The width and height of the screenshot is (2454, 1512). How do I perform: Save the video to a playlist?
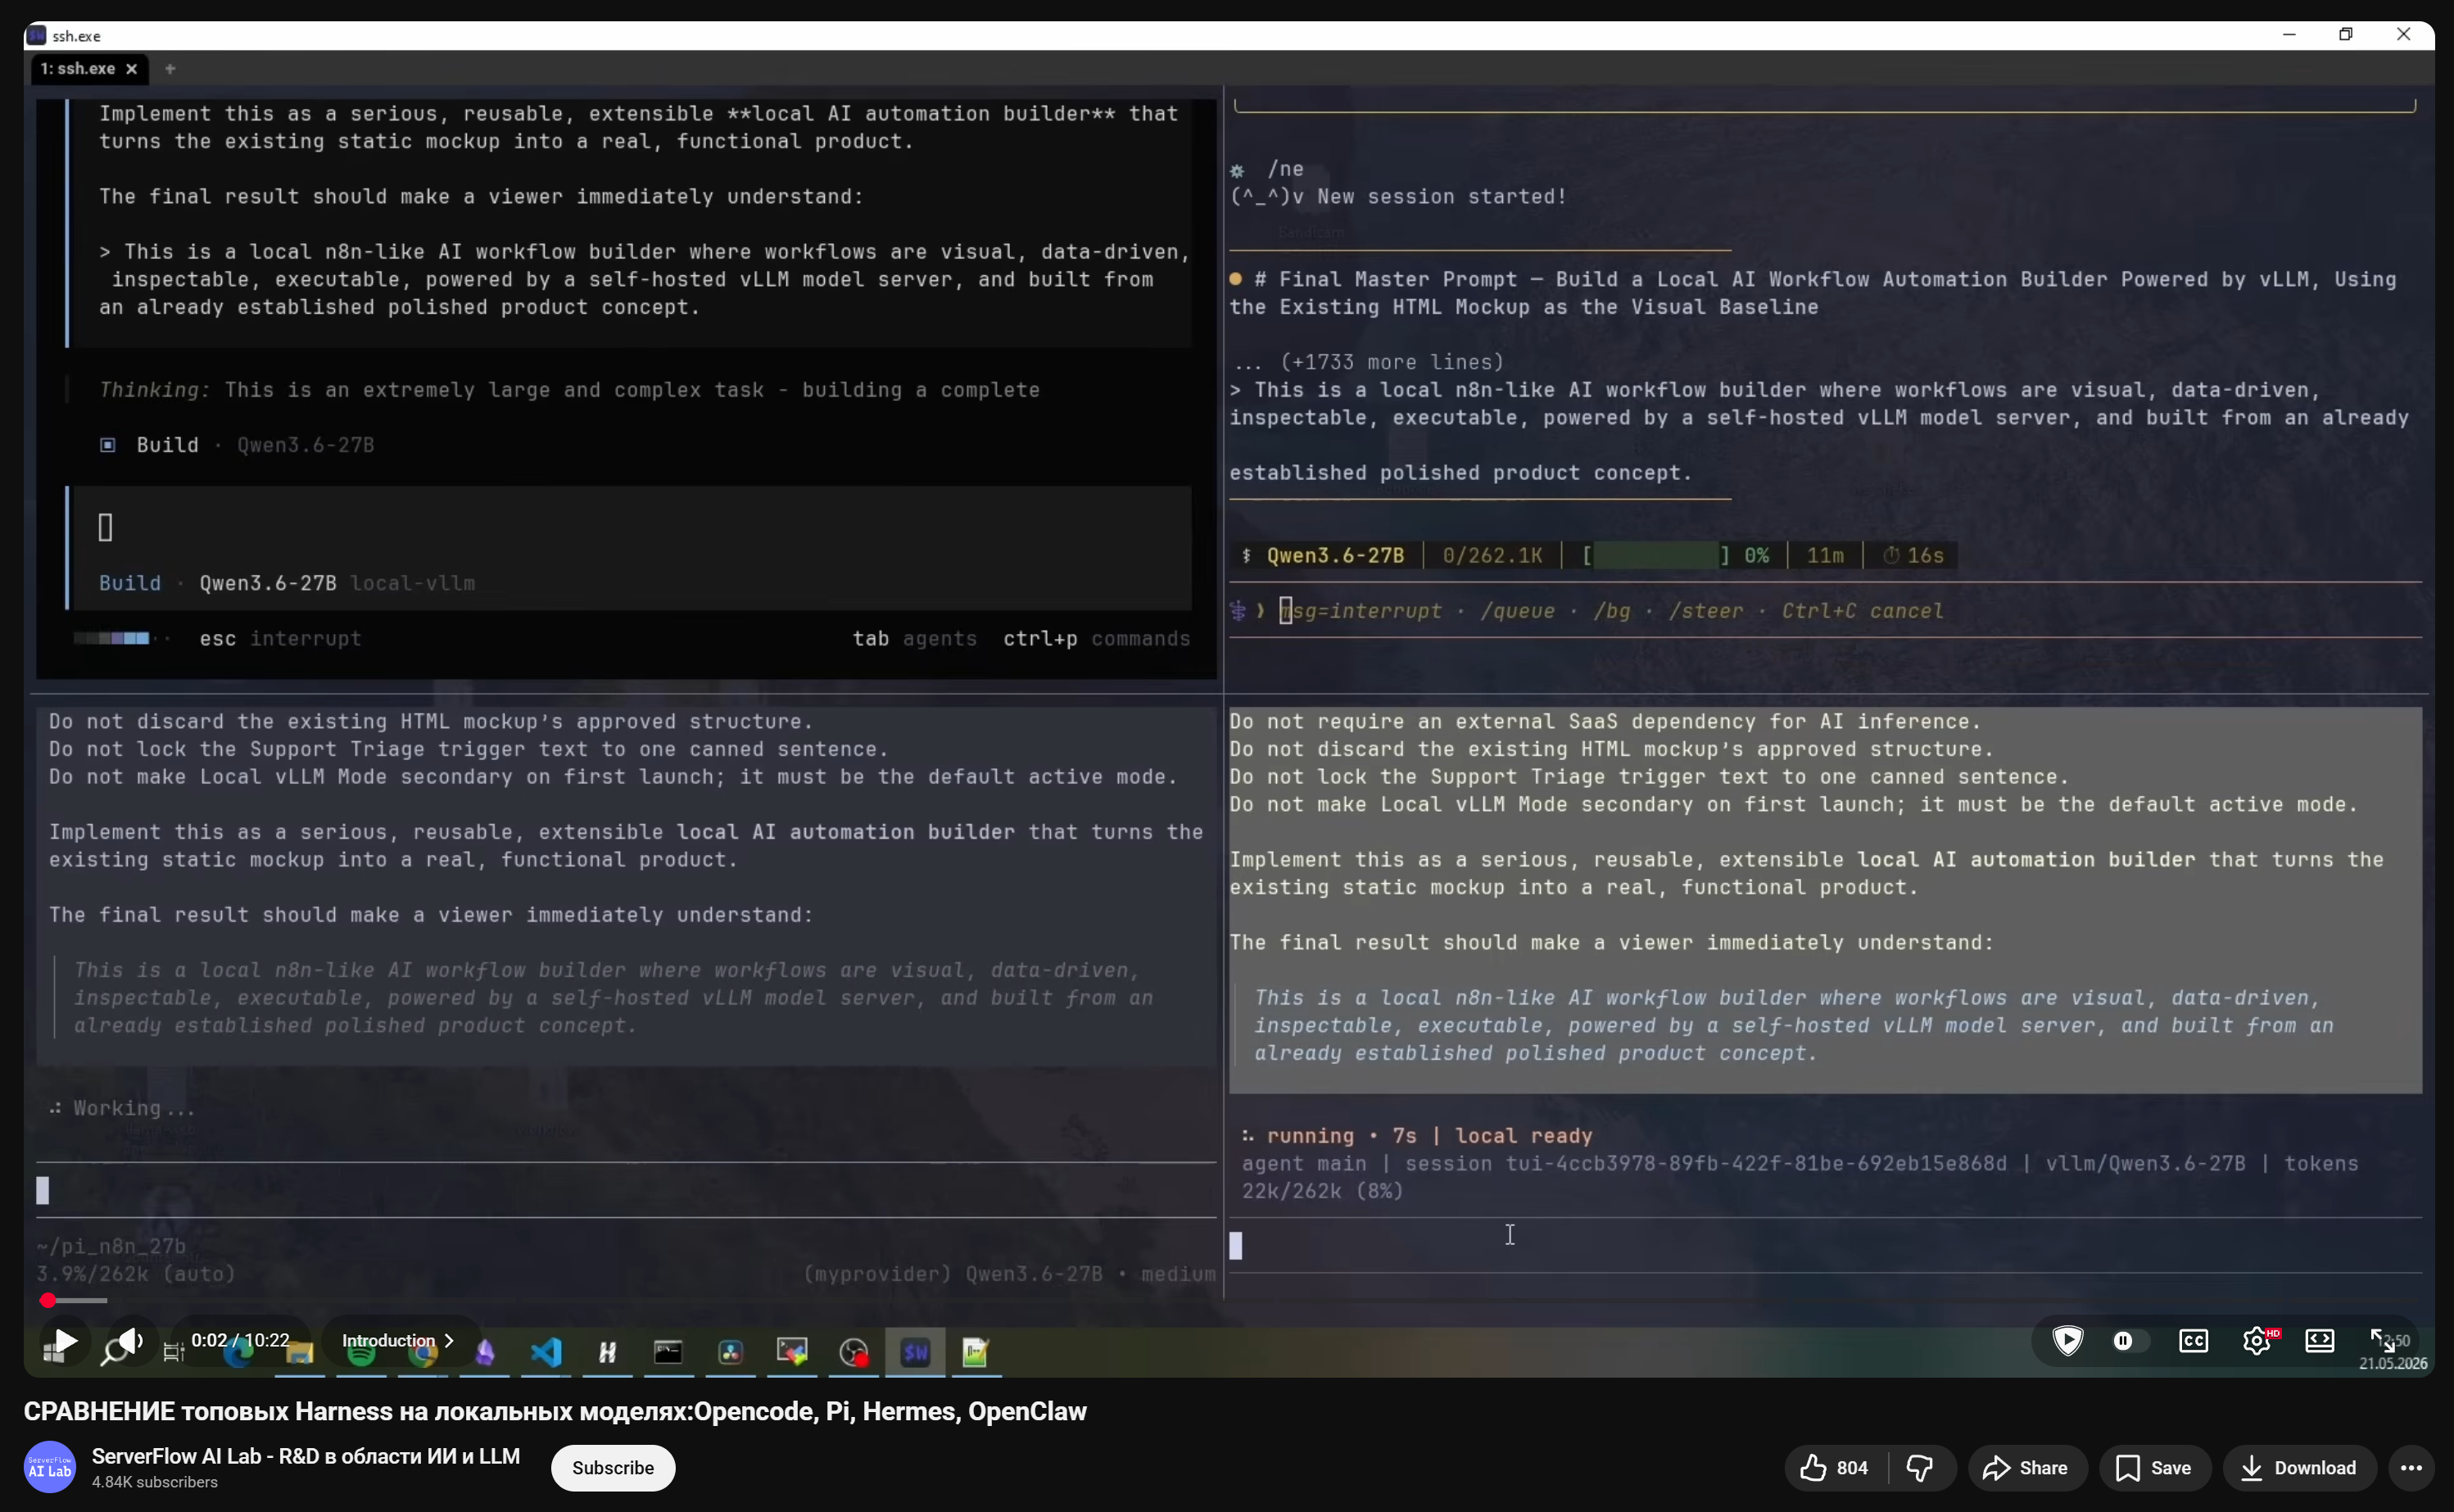pos(2154,1467)
